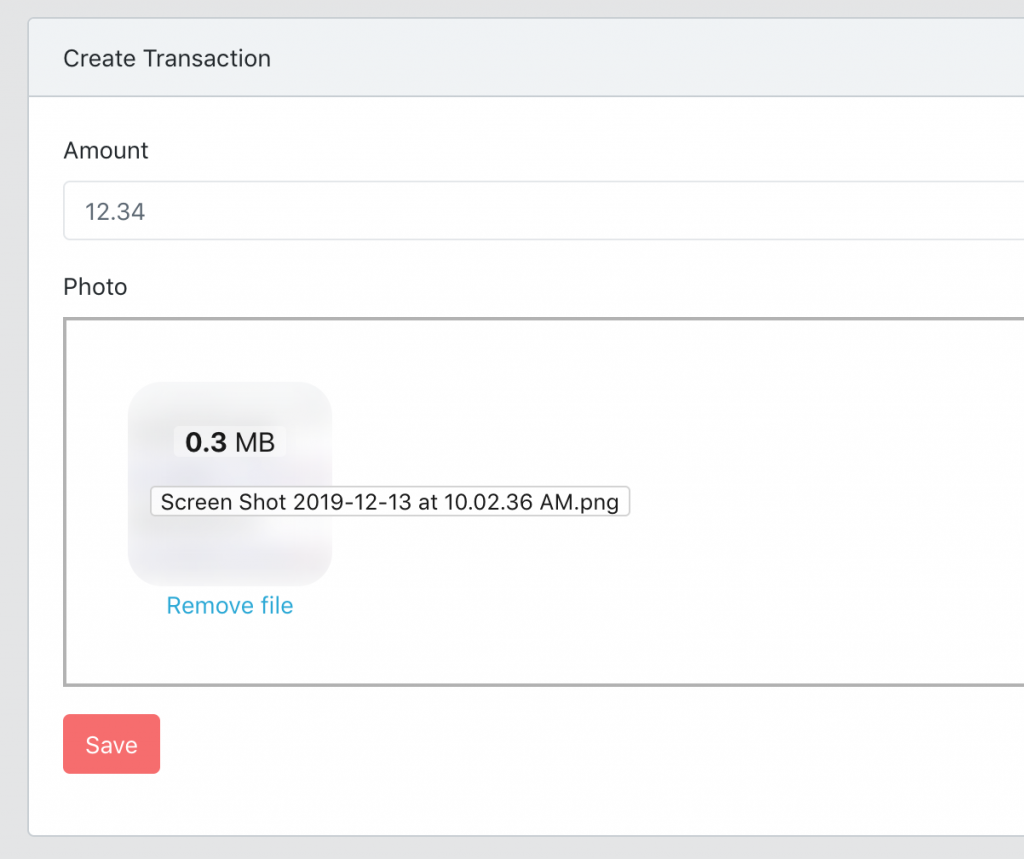Screen dimensions: 1024x859
Task: Click the MB unit text on thumbnail
Action: click(254, 442)
